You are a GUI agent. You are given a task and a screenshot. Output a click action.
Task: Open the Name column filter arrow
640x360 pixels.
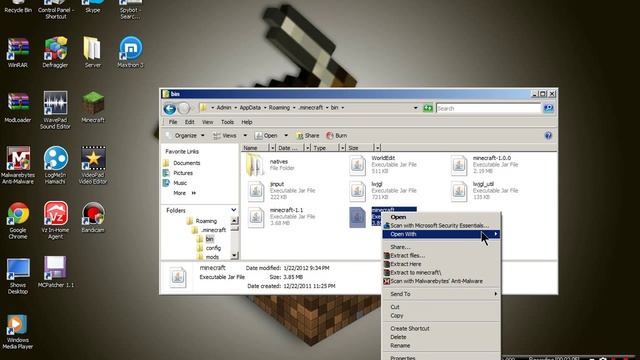point(273,148)
